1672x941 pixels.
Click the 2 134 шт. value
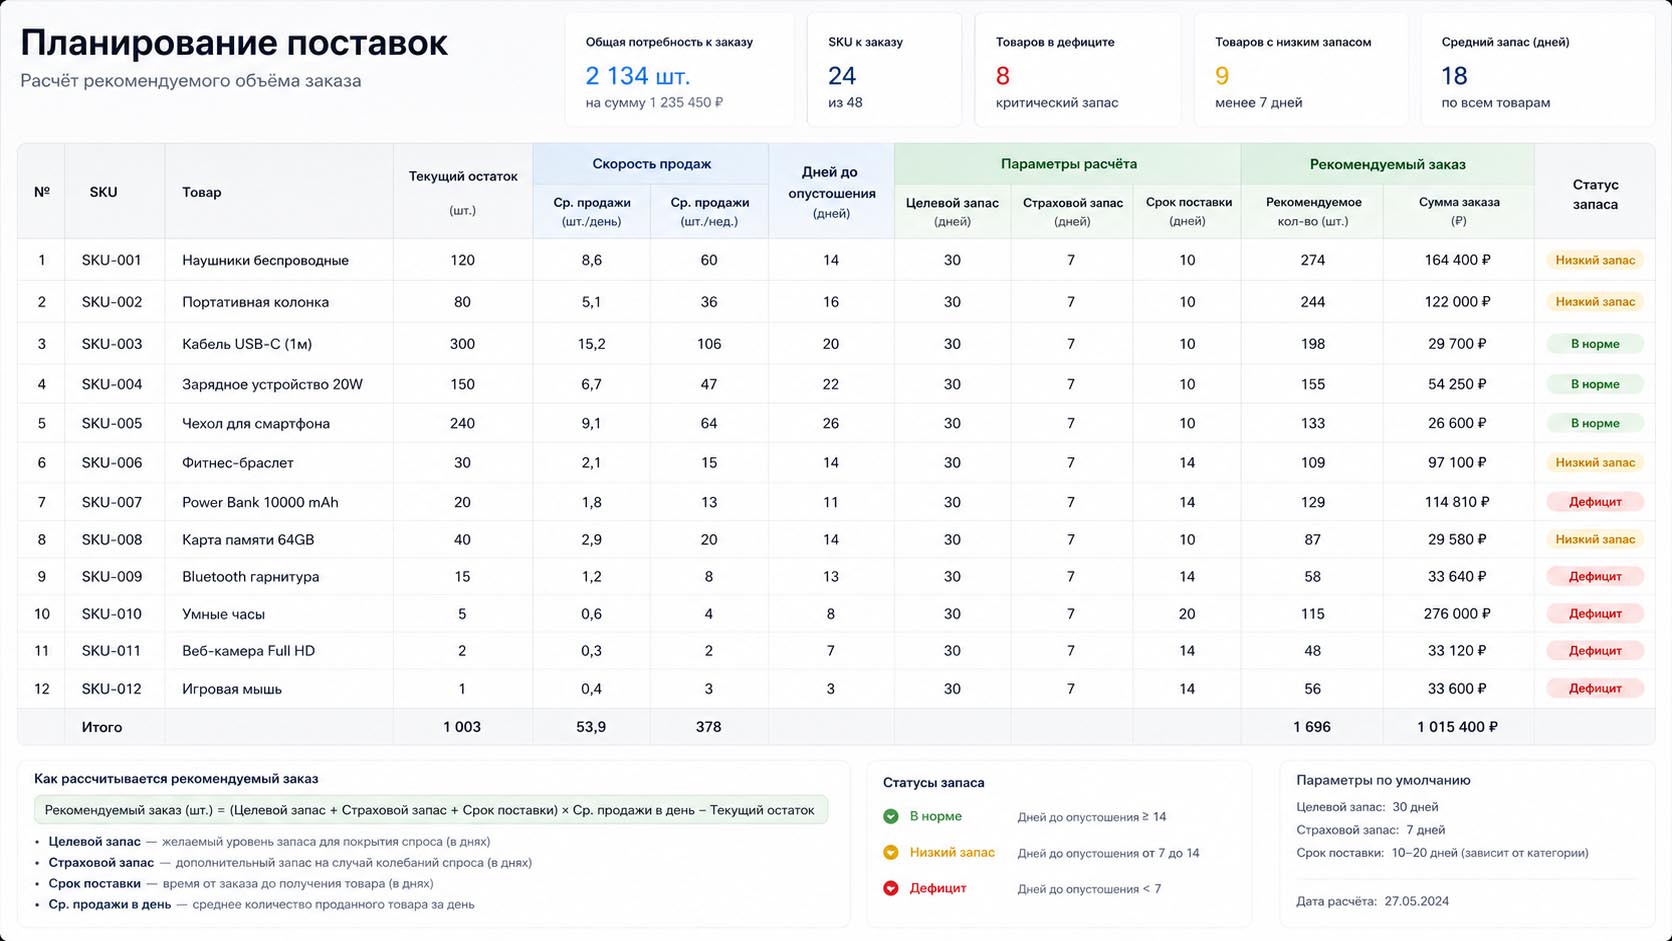tap(638, 76)
